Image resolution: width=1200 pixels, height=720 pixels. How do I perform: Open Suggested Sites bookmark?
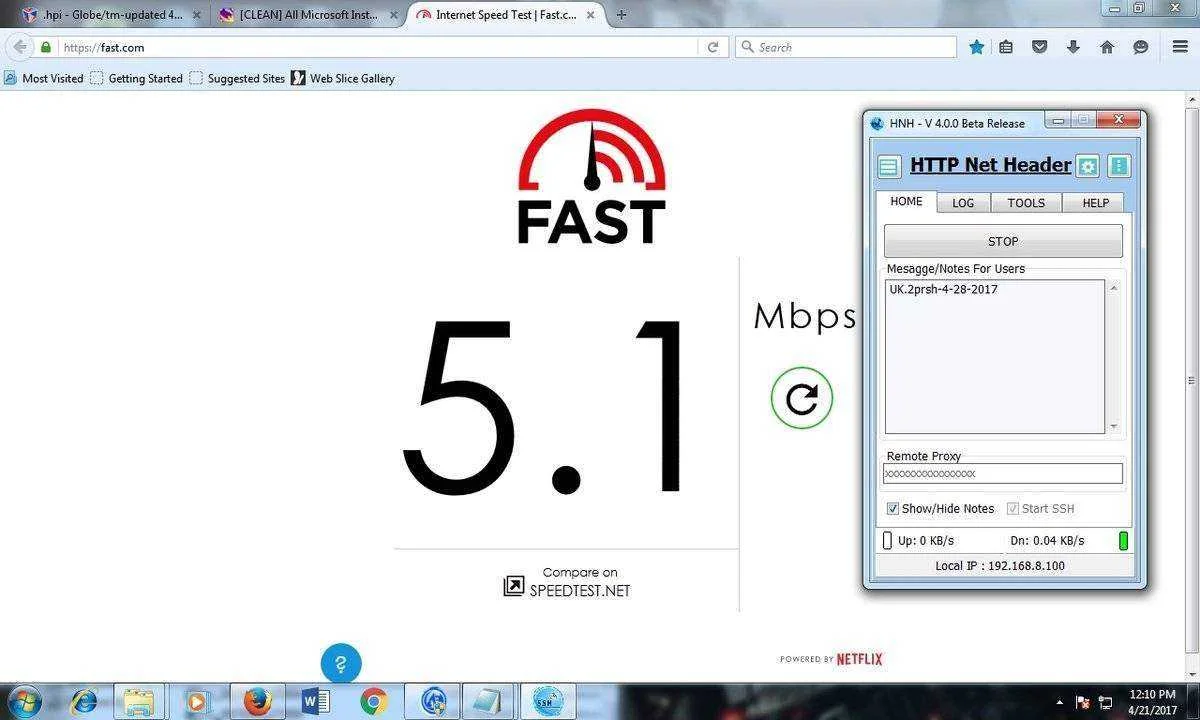coord(237,78)
